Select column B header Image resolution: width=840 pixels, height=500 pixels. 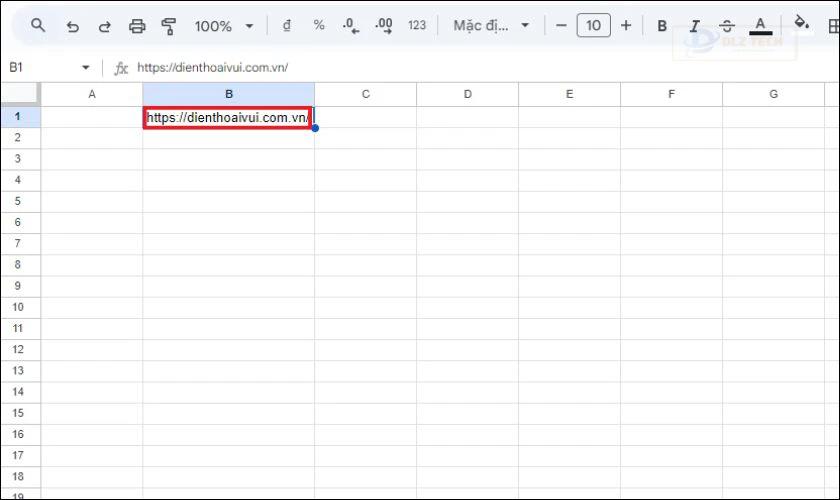tap(229, 94)
